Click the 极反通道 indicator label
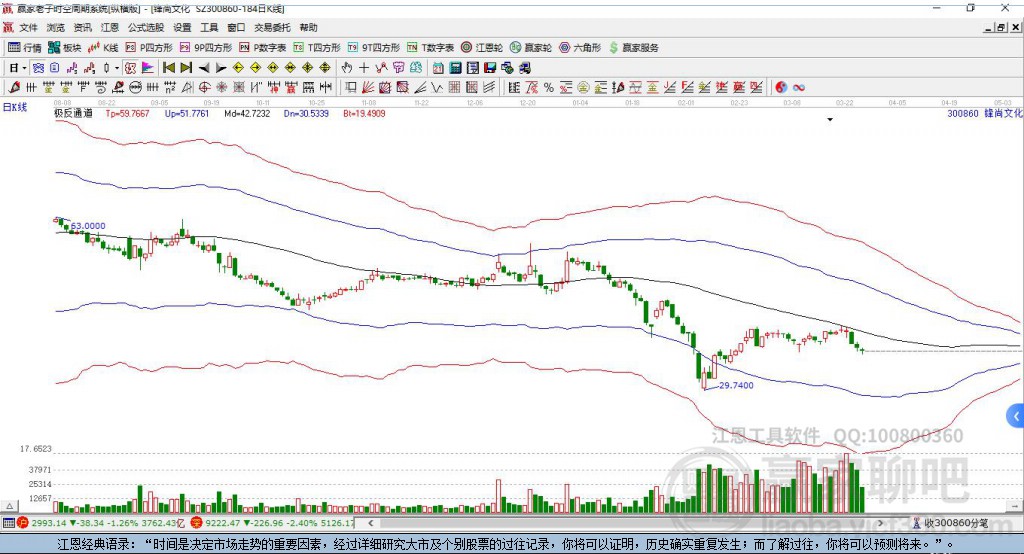This screenshot has width=1024, height=554. (x=73, y=113)
